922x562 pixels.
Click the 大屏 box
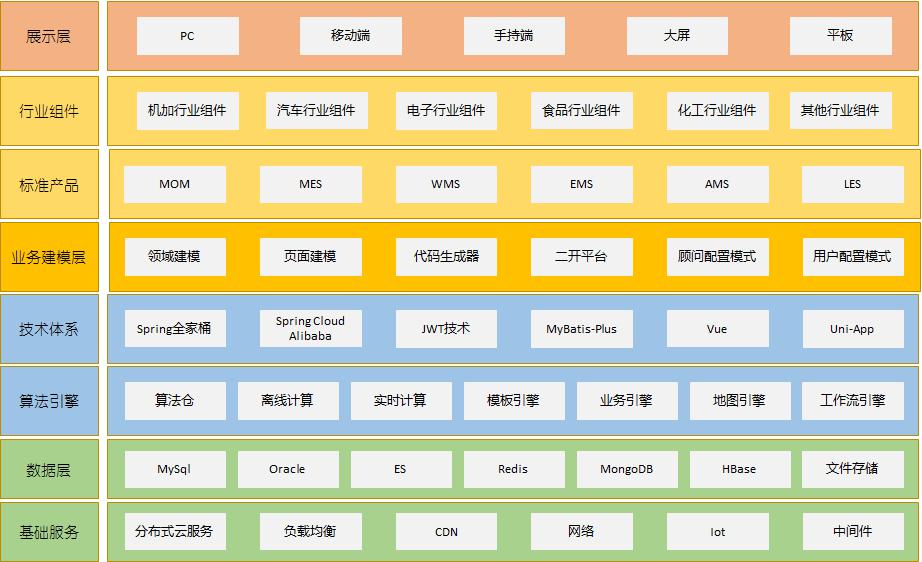point(677,36)
